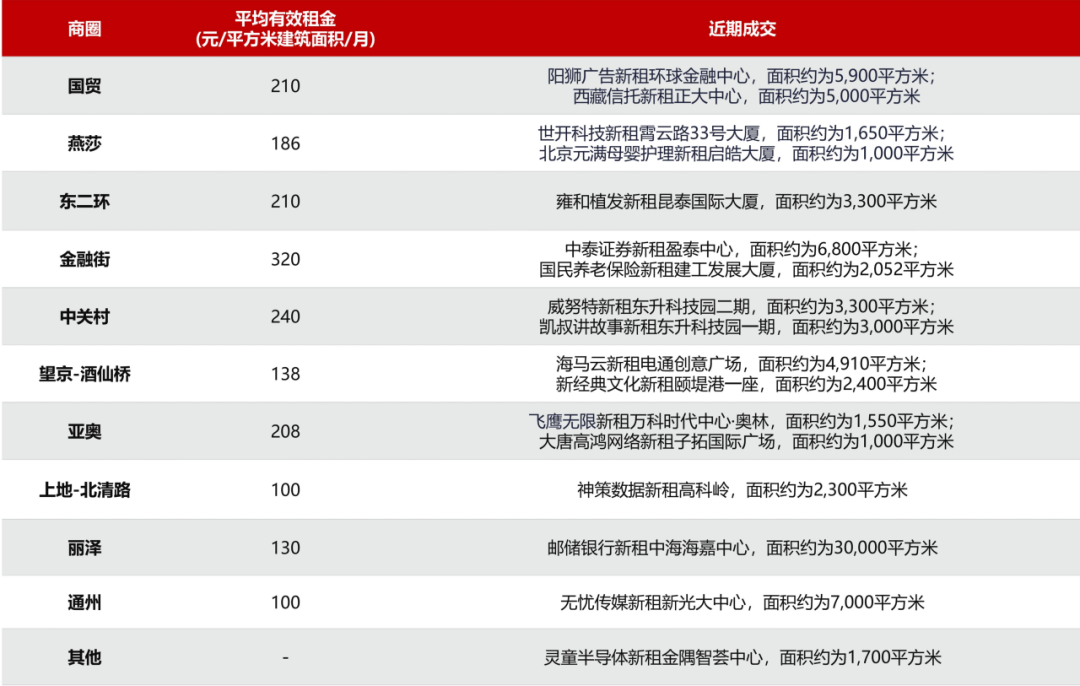Click the 西藏信托新租正大中心 transaction line

[747, 96]
